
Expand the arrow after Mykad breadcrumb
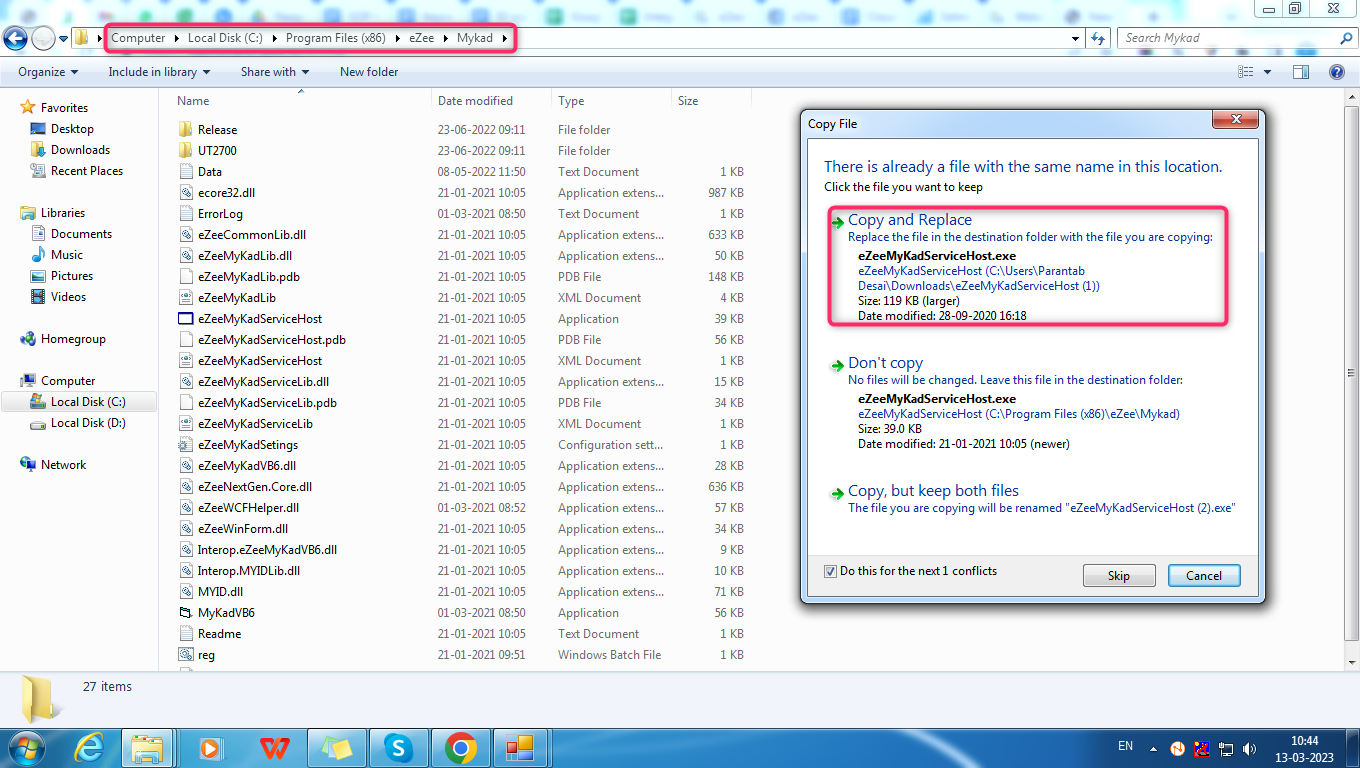coord(505,38)
